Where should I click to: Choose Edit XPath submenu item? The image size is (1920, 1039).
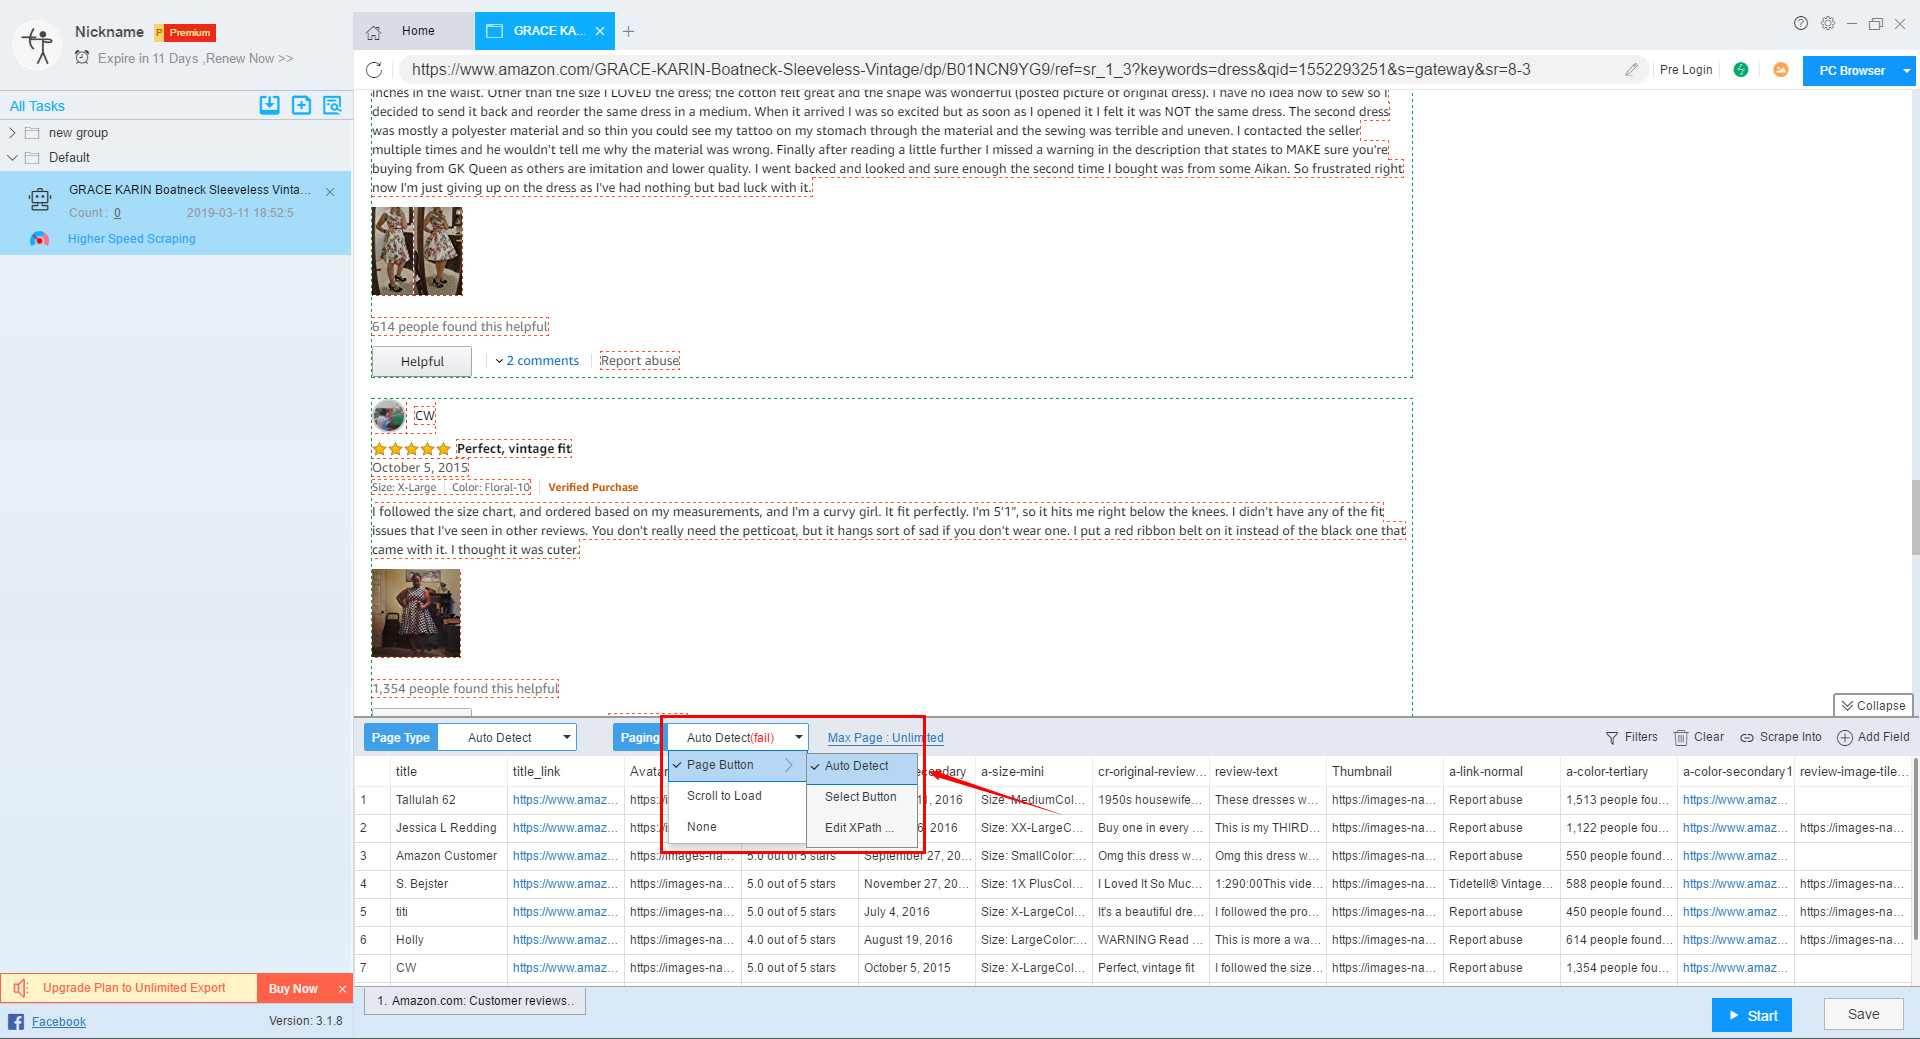point(862,828)
